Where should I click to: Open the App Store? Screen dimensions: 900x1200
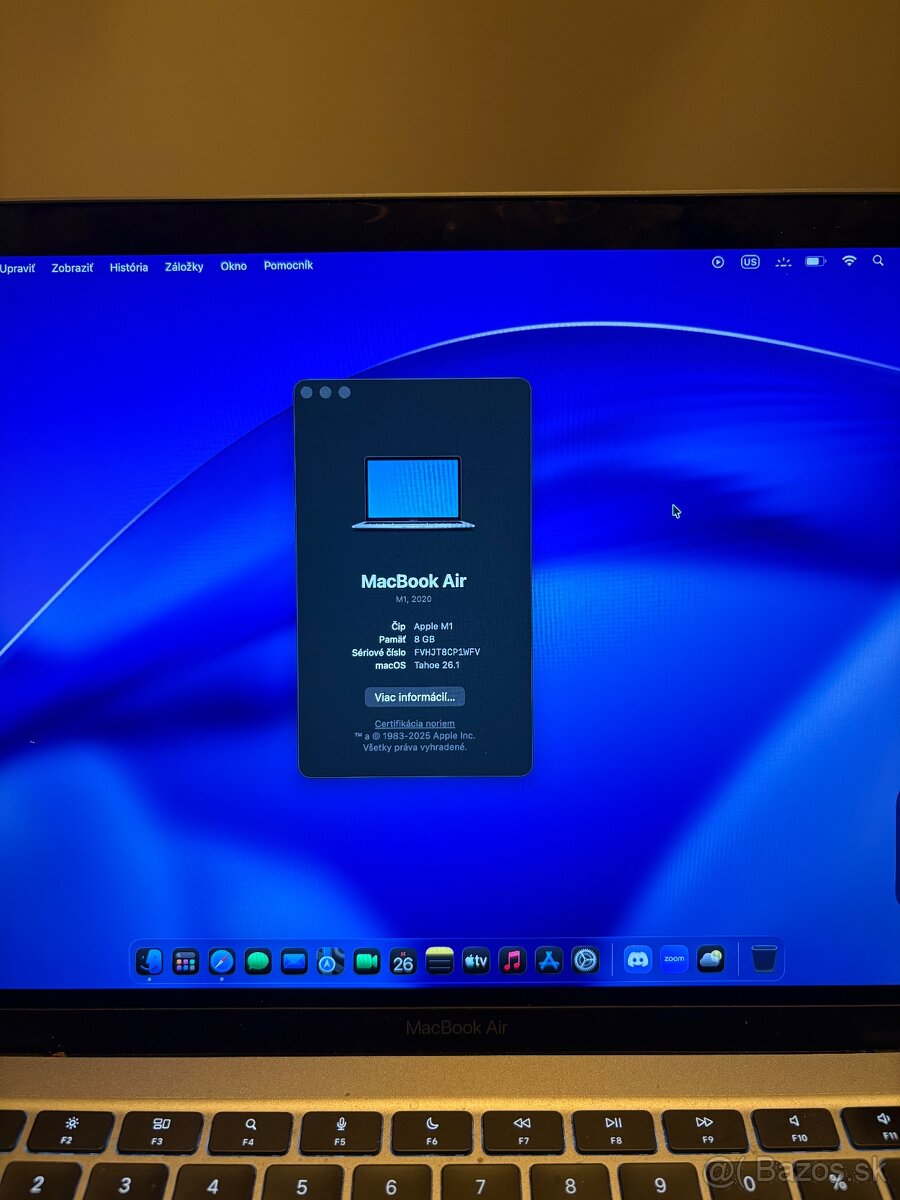(x=548, y=961)
